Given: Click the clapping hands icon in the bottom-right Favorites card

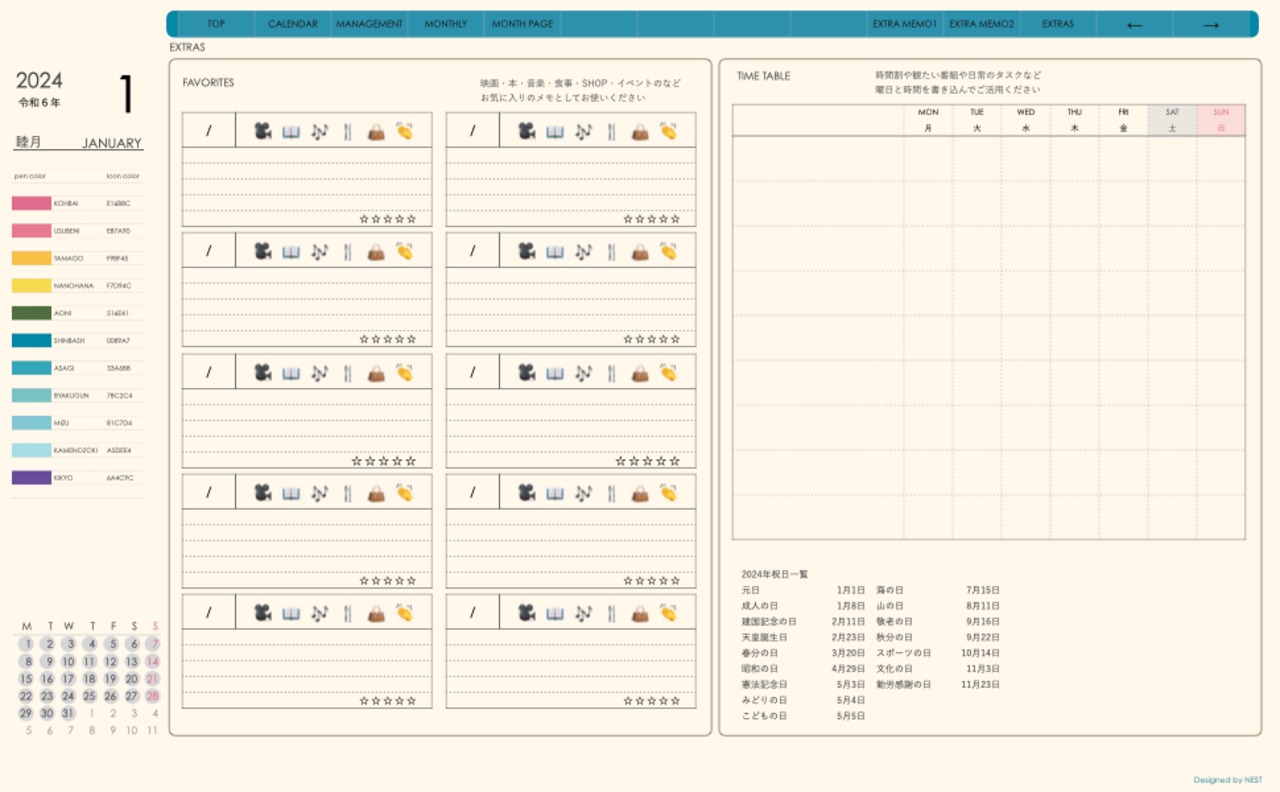Looking at the screenshot, I should [668, 613].
